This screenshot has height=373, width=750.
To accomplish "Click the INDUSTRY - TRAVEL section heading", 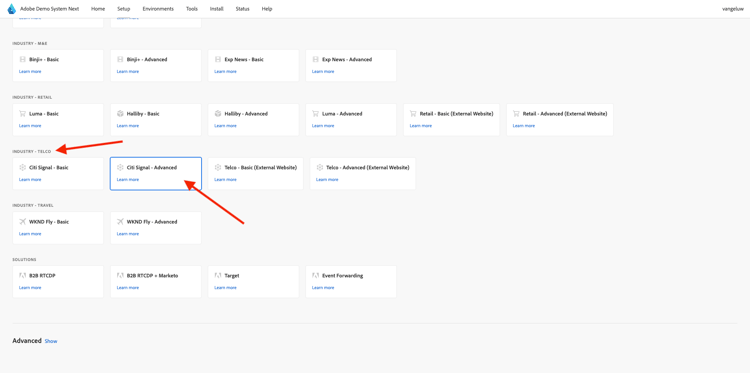I will (x=33, y=206).
